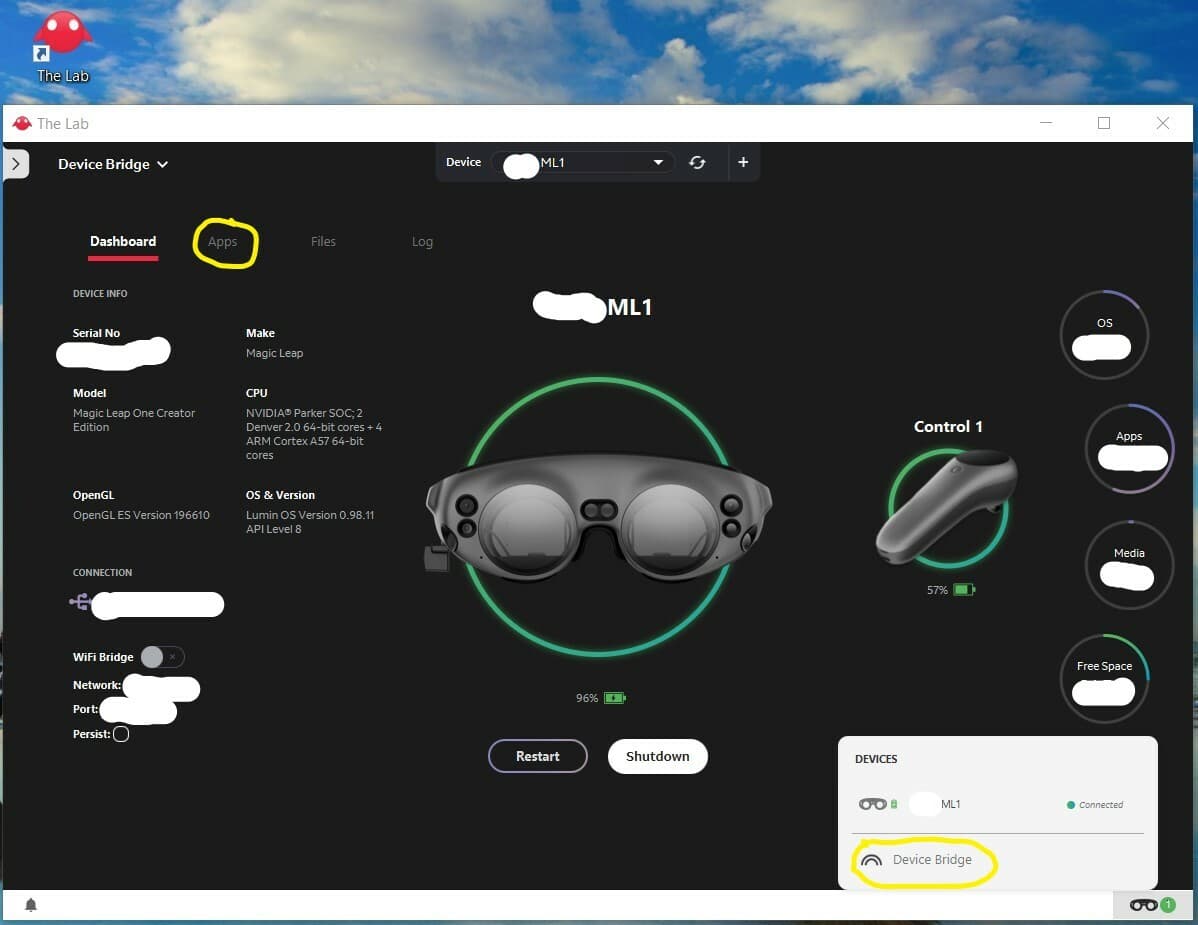The image size is (1198, 925).
Task: Click the Shutdown button
Action: (658, 756)
